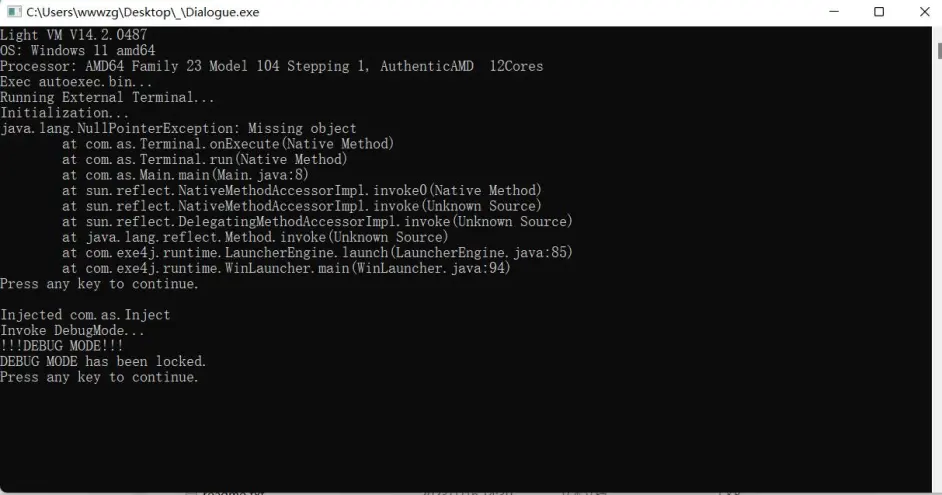Screen dimensions: 942x495
Task: Click the Processor AMD64 Family 23 line
Action: [271, 66]
